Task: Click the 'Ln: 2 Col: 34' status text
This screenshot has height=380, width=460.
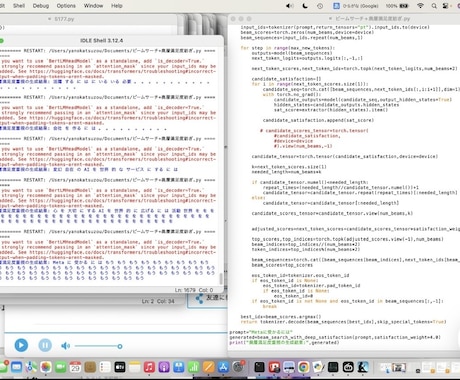Action: (158, 301)
